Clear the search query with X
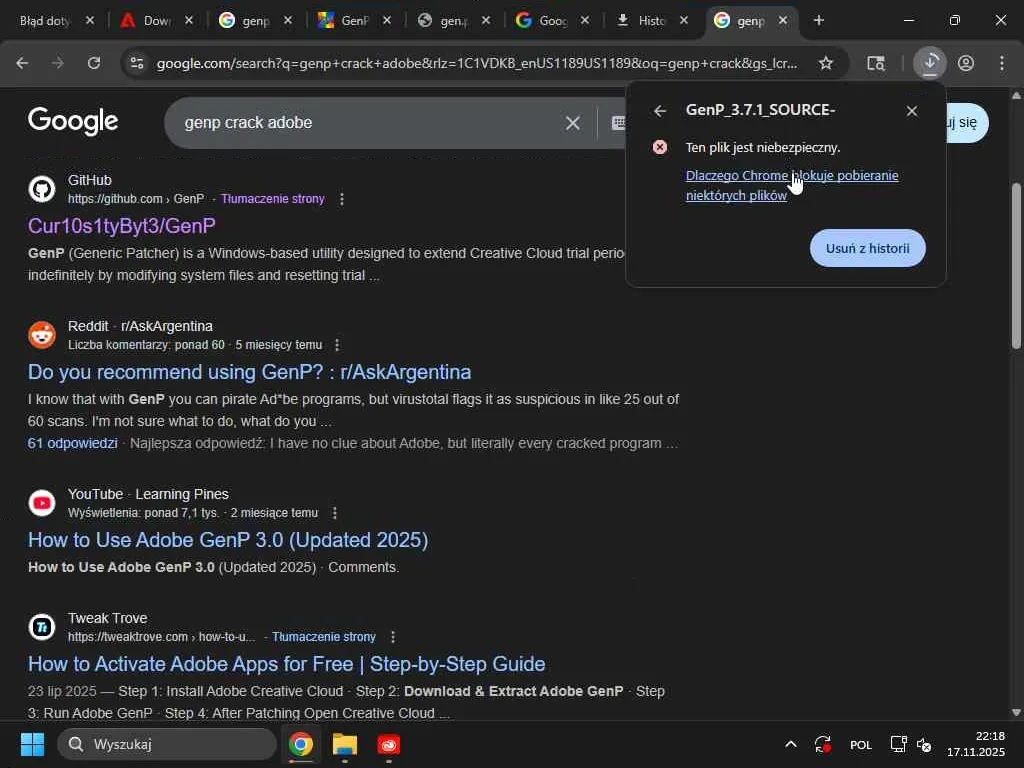 tap(573, 123)
